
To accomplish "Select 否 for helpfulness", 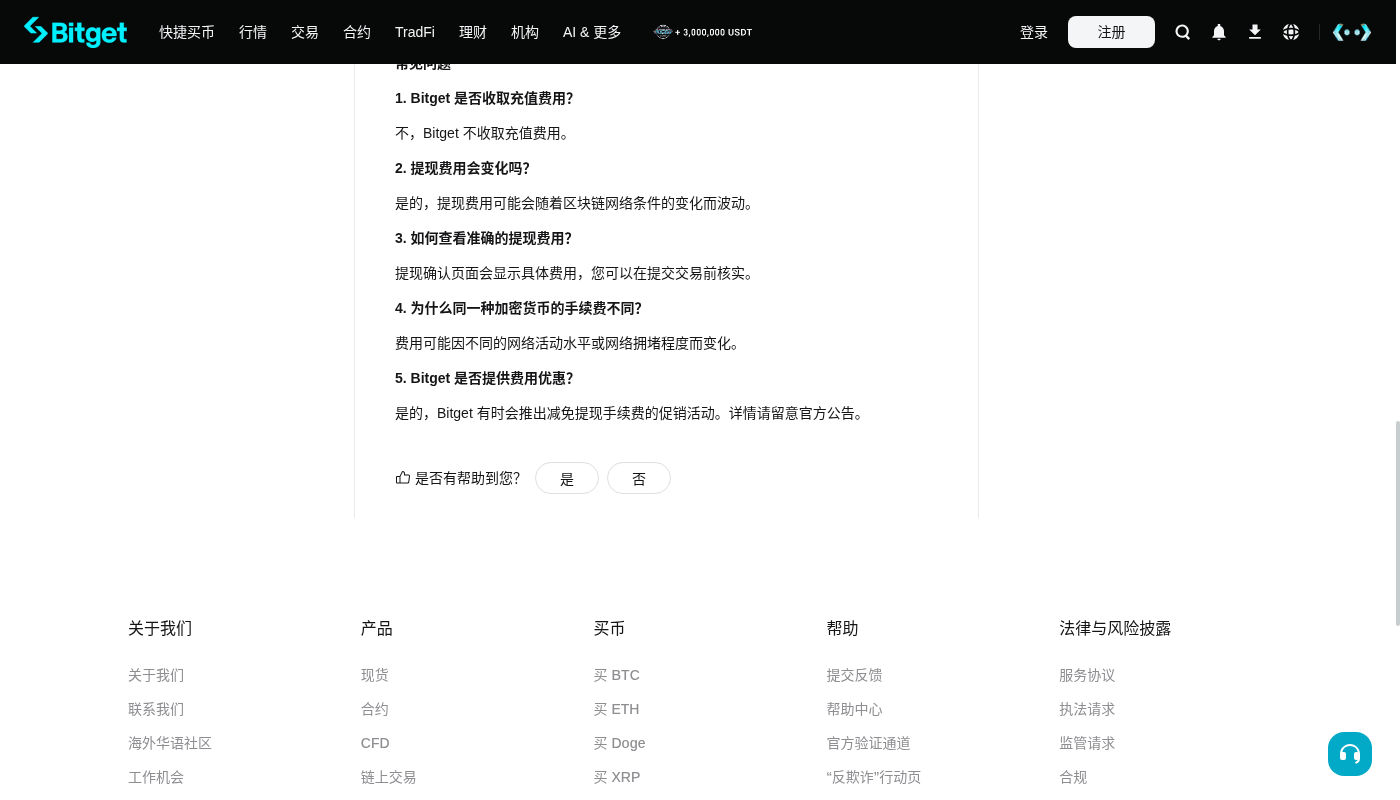I will (x=639, y=478).
